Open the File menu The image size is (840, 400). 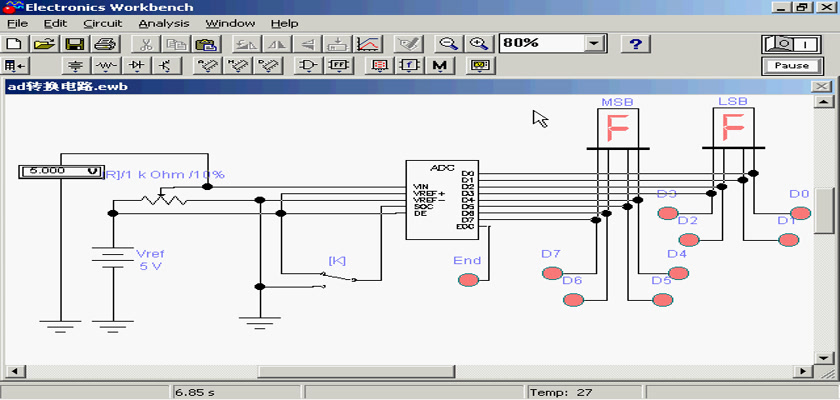click(17, 24)
